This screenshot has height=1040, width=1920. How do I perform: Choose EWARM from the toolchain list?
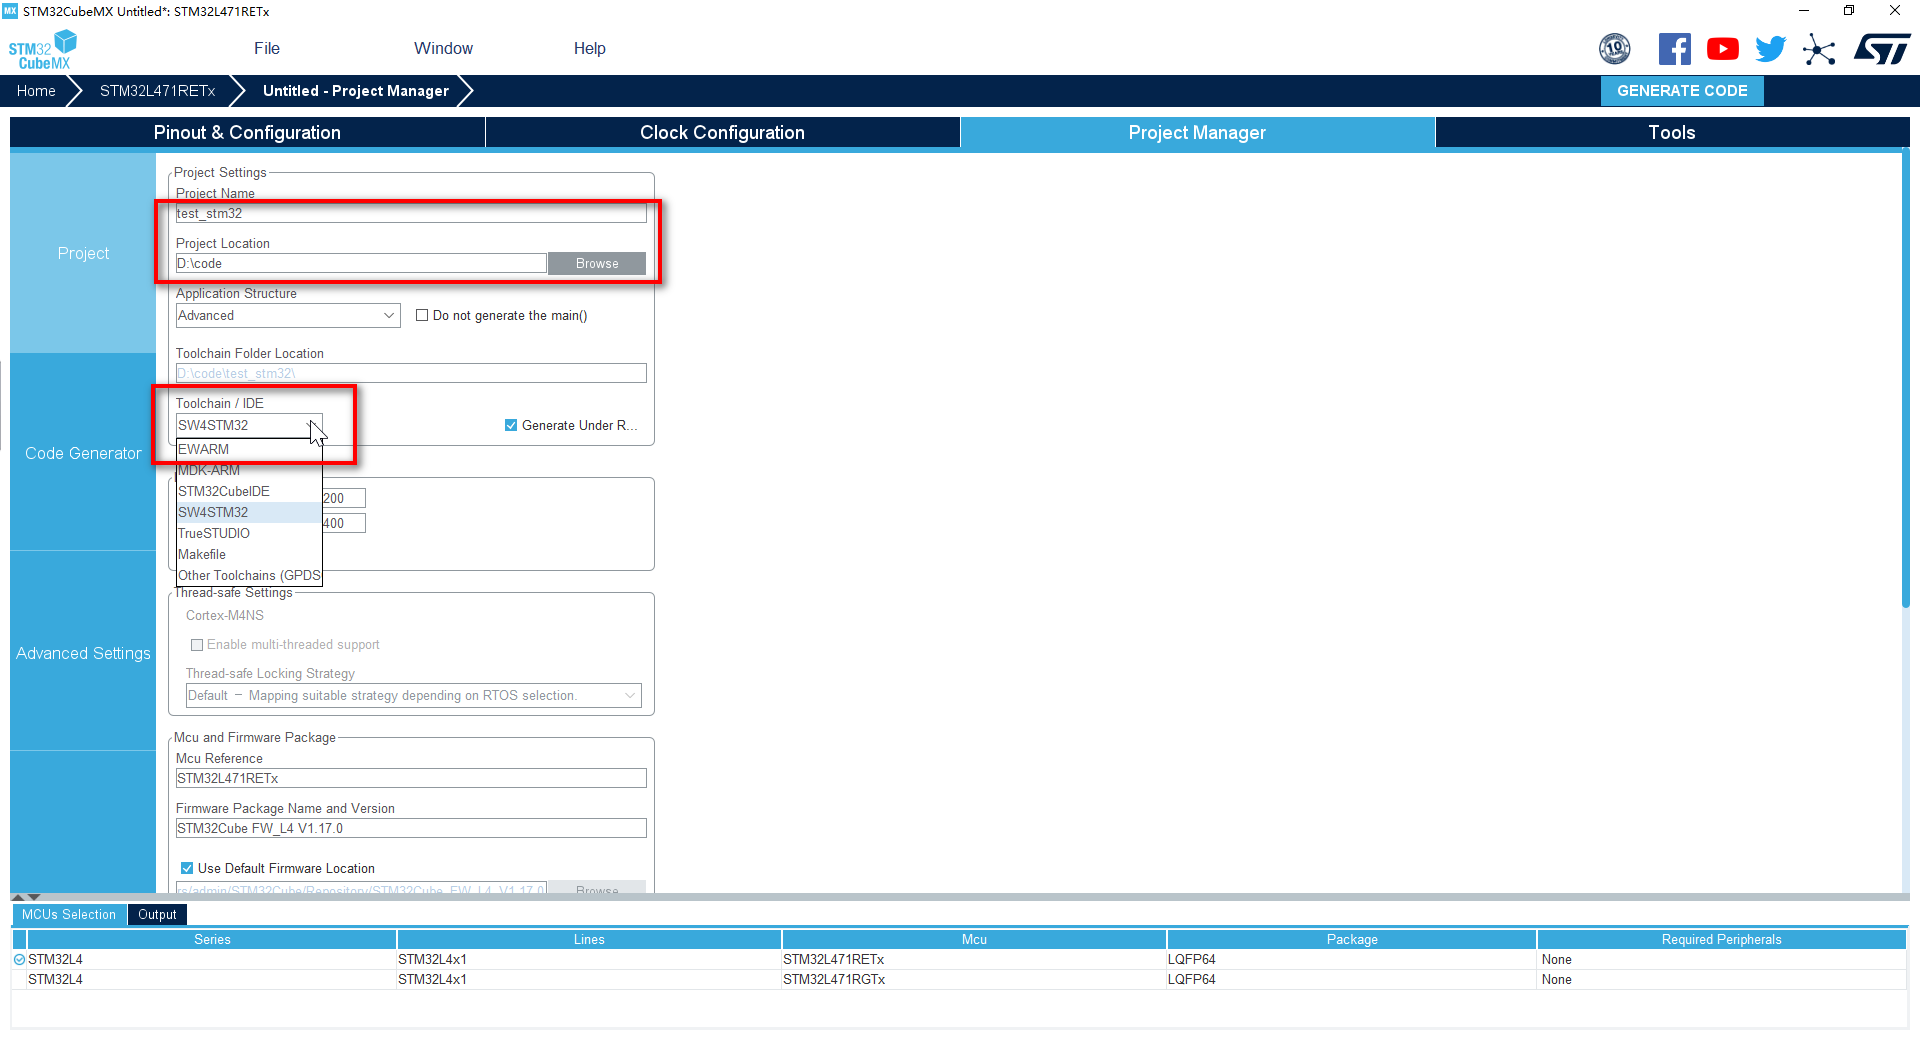click(249, 449)
